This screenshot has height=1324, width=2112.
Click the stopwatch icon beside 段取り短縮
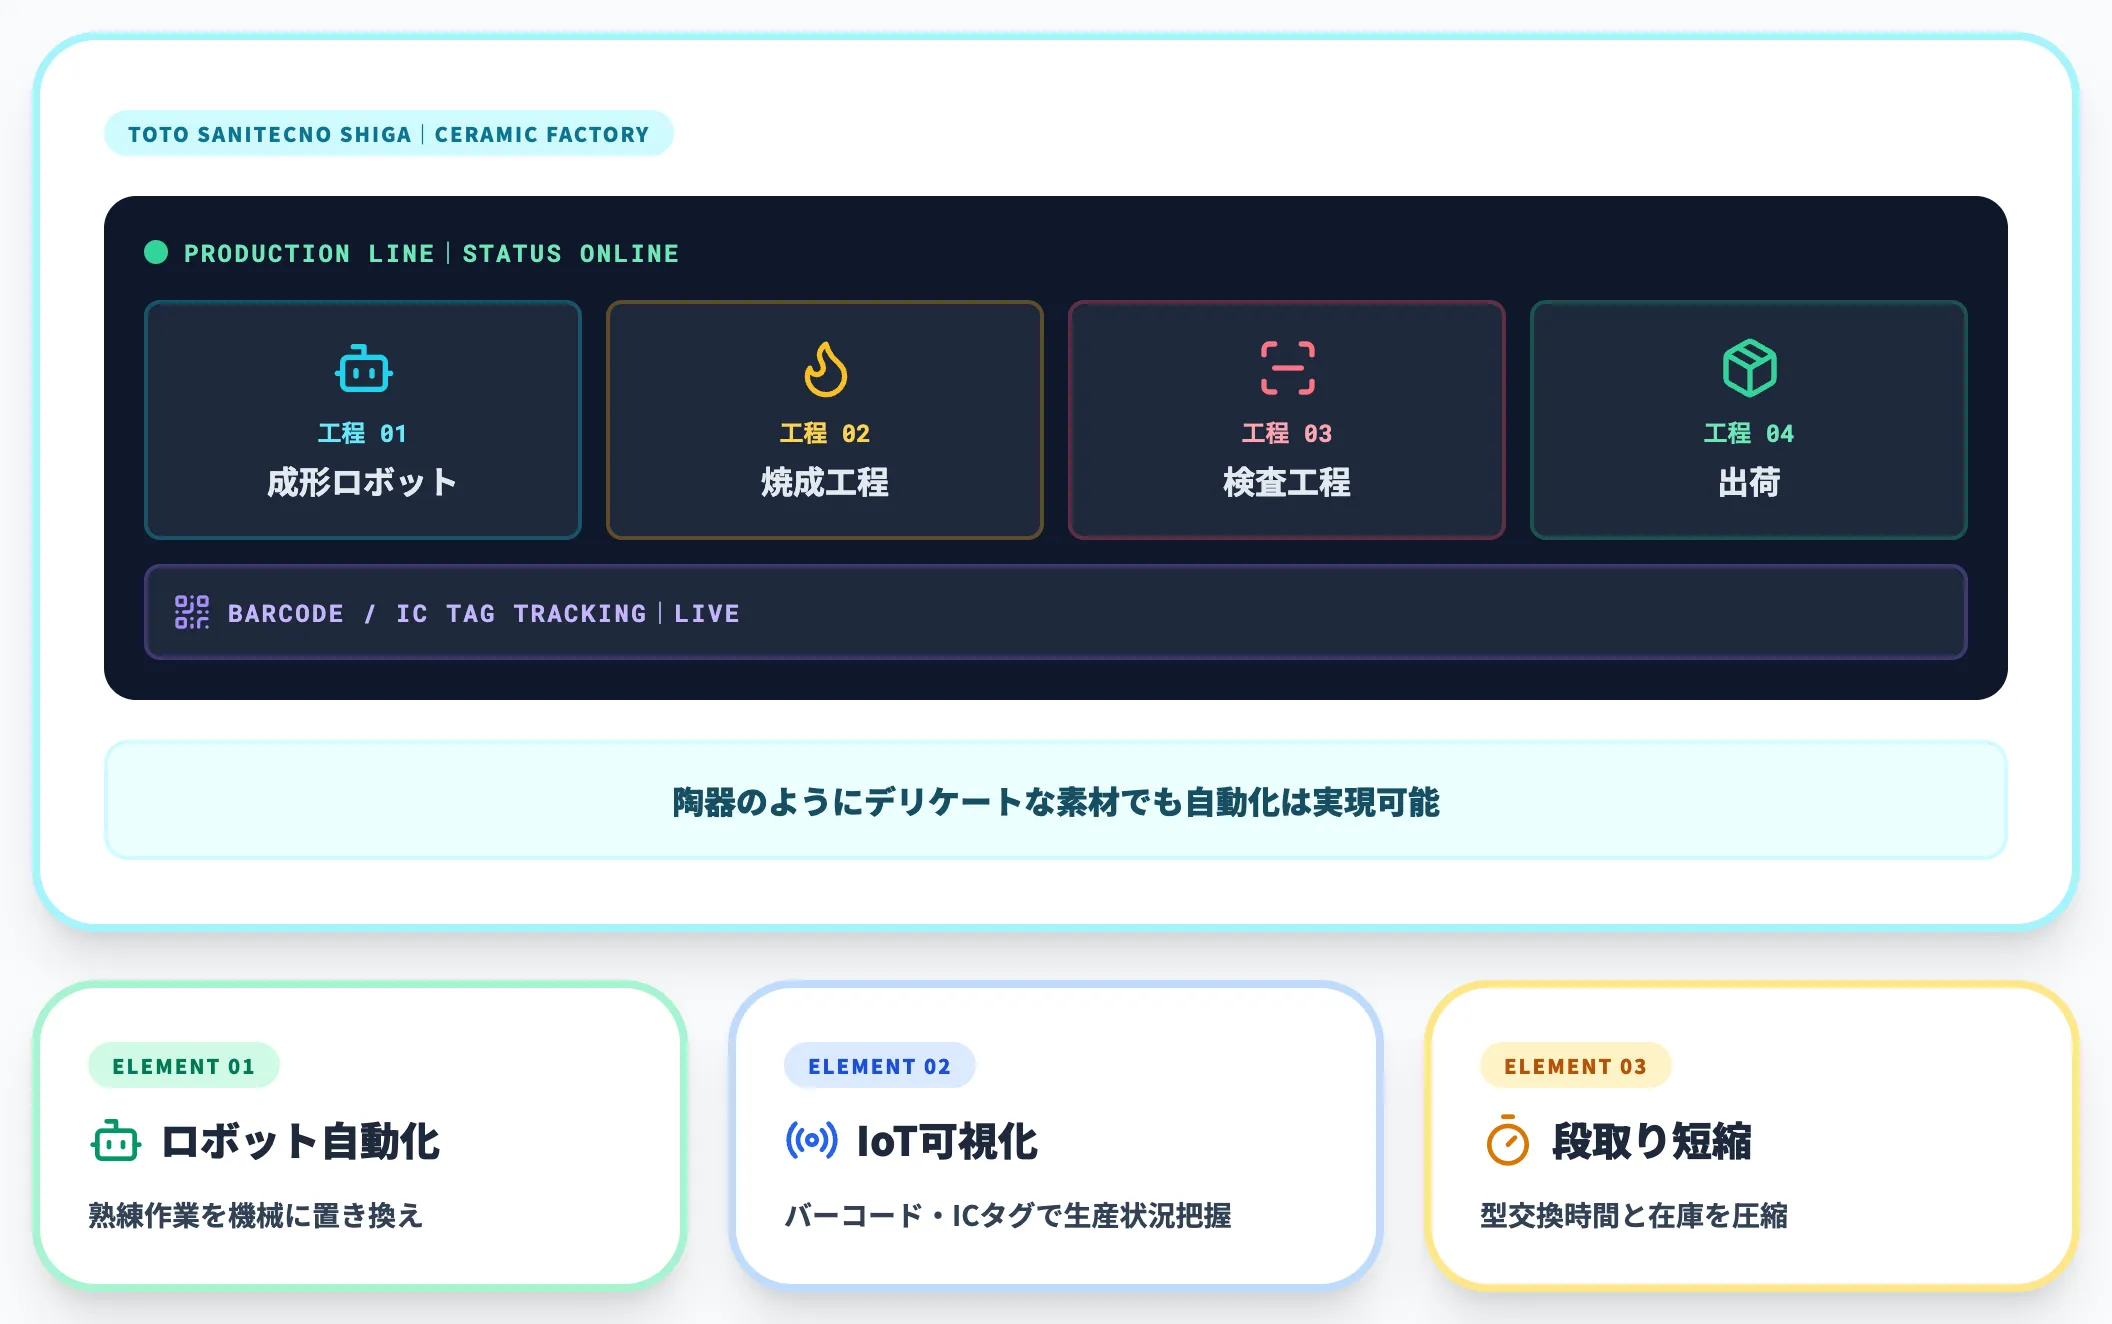click(x=1508, y=1141)
